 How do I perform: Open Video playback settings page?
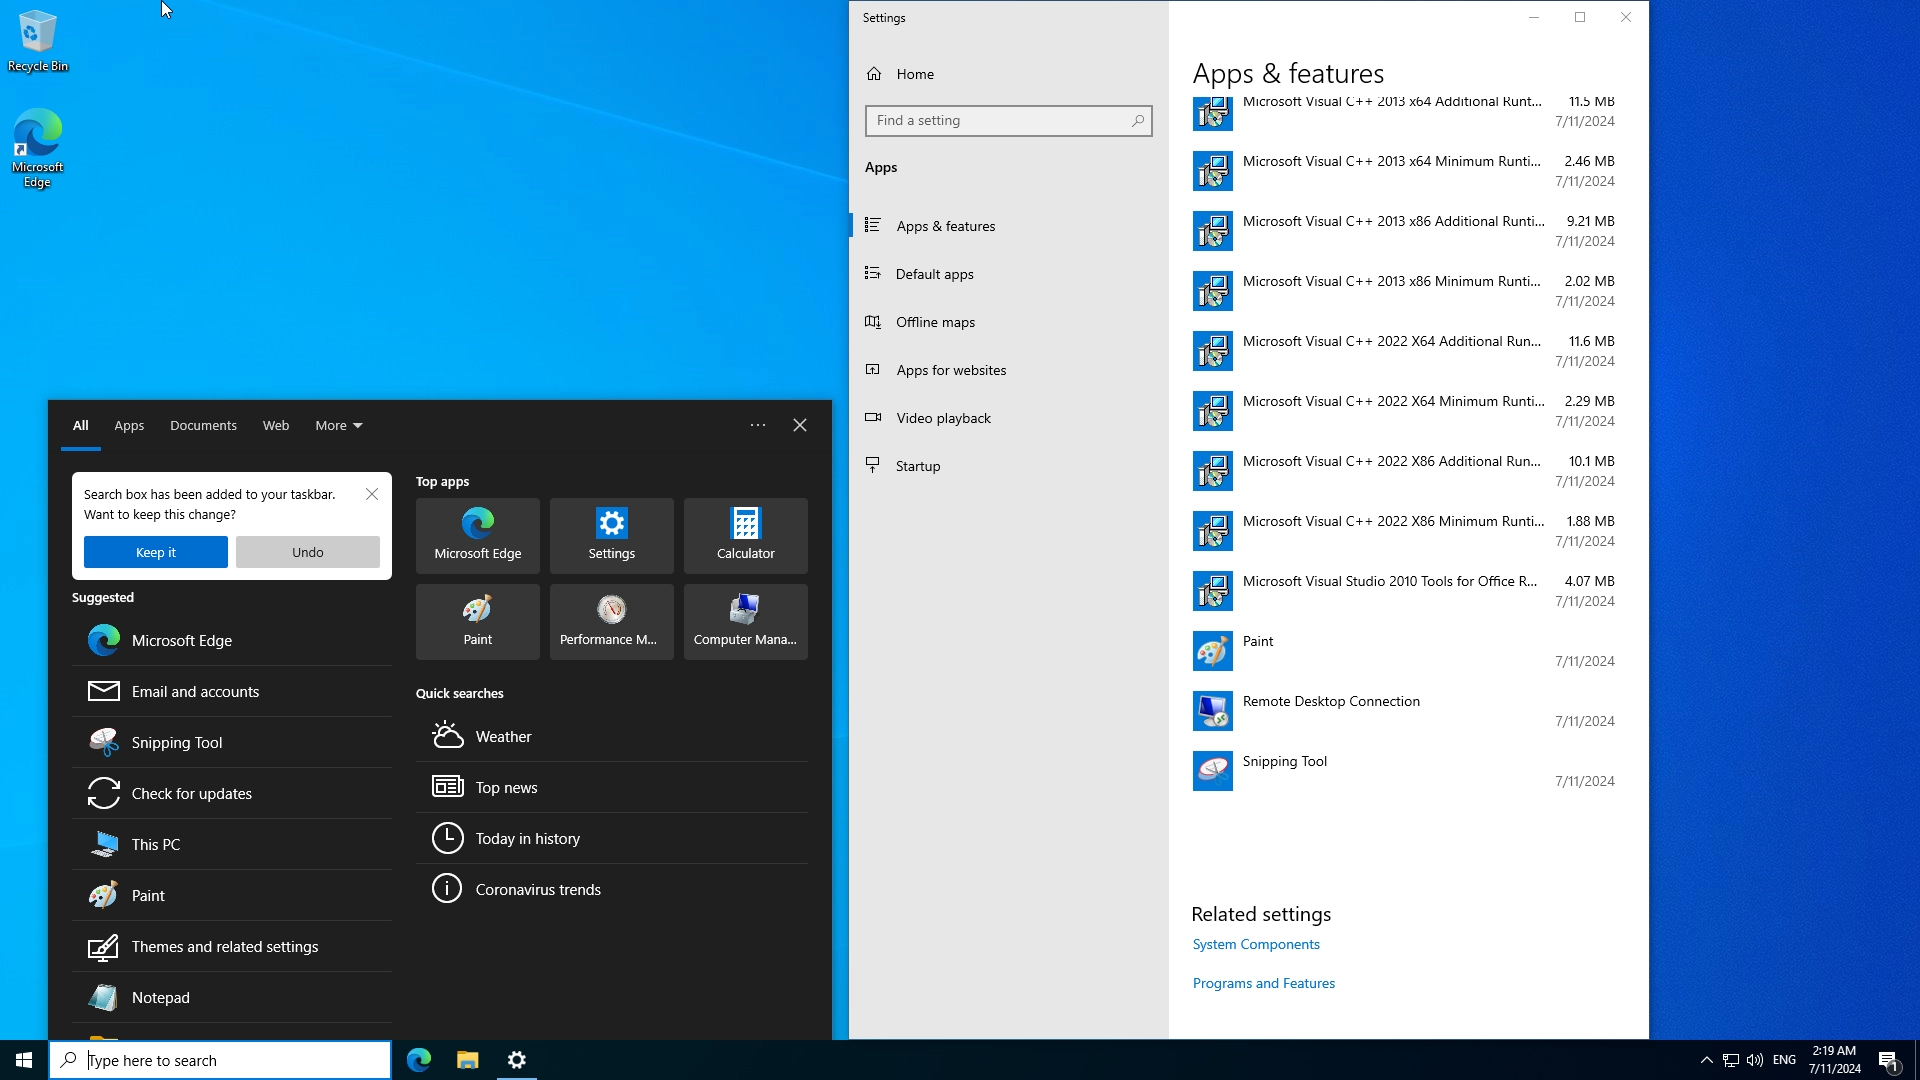[943, 418]
